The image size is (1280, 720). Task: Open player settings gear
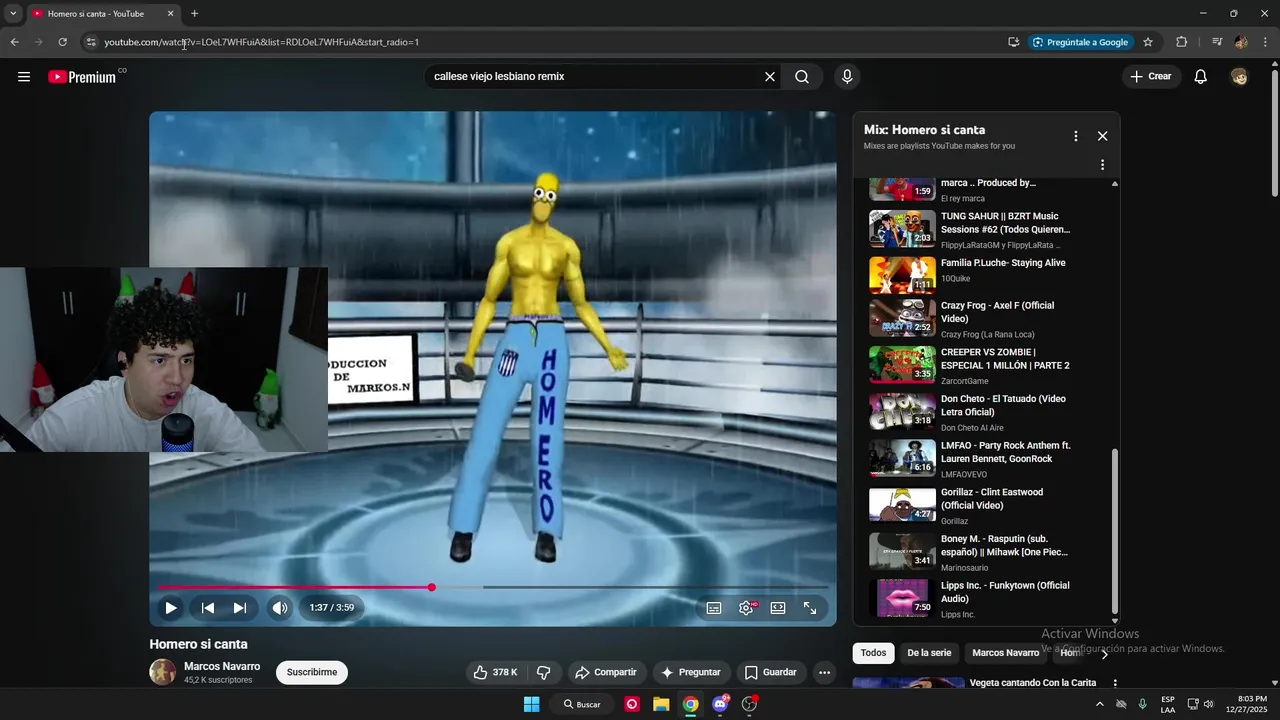pyautogui.click(x=746, y=608)
